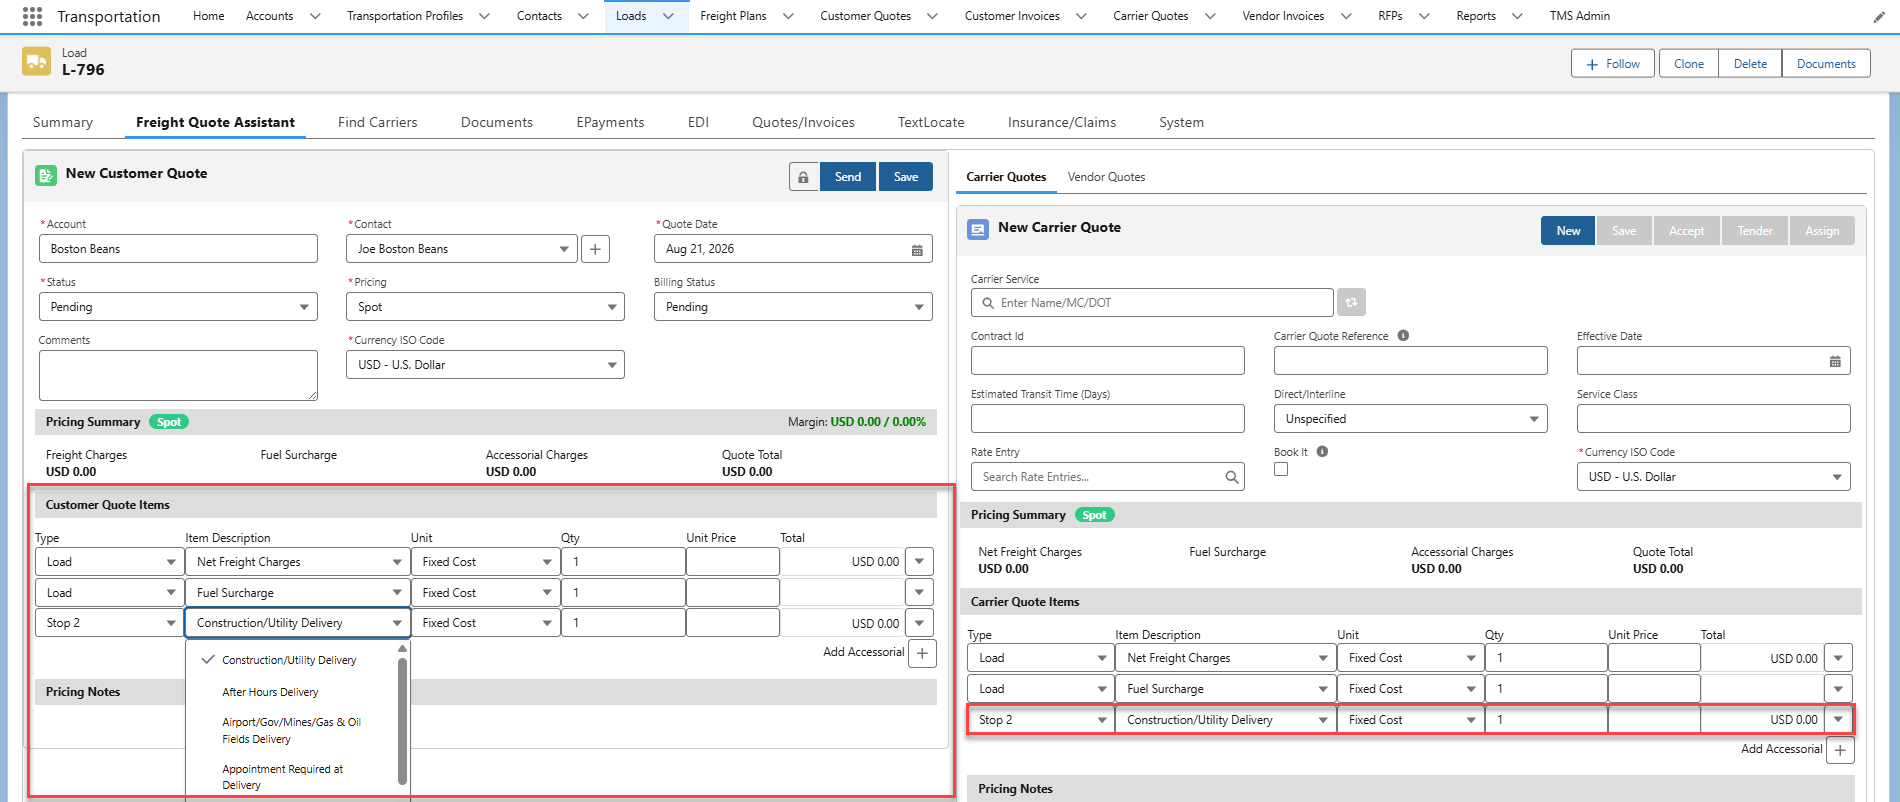Click the Account field with Boston Beans

(x=178, y=249)
